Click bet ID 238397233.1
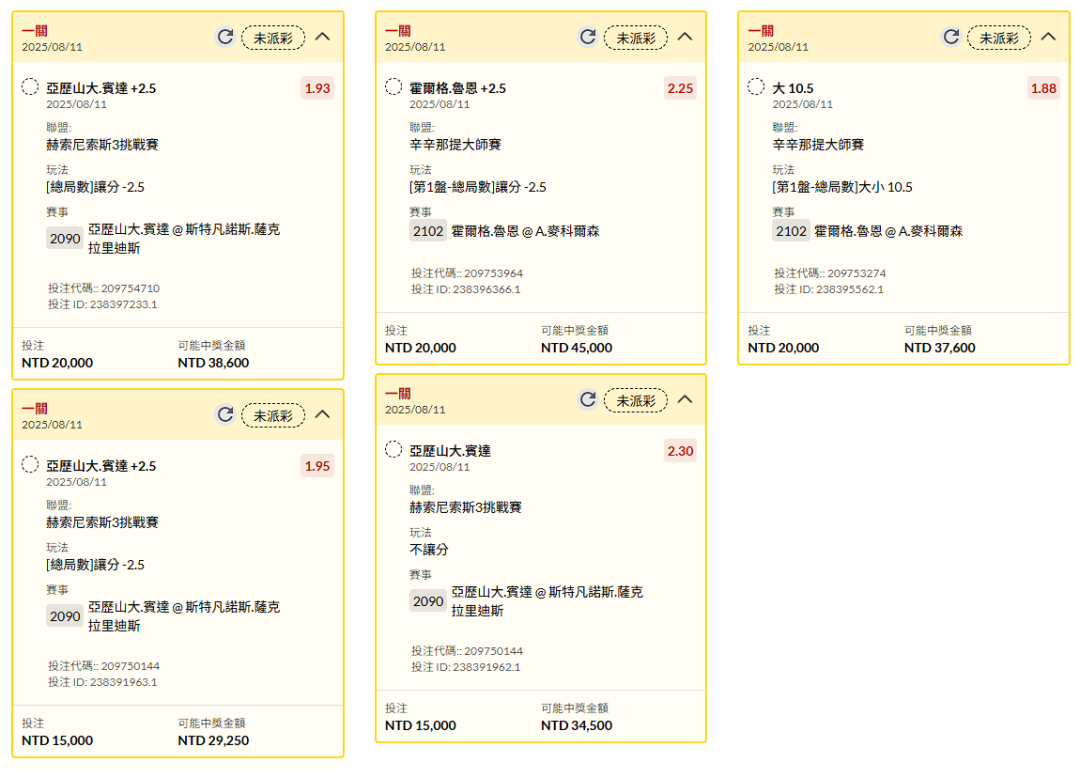 [x=123, y=304]
